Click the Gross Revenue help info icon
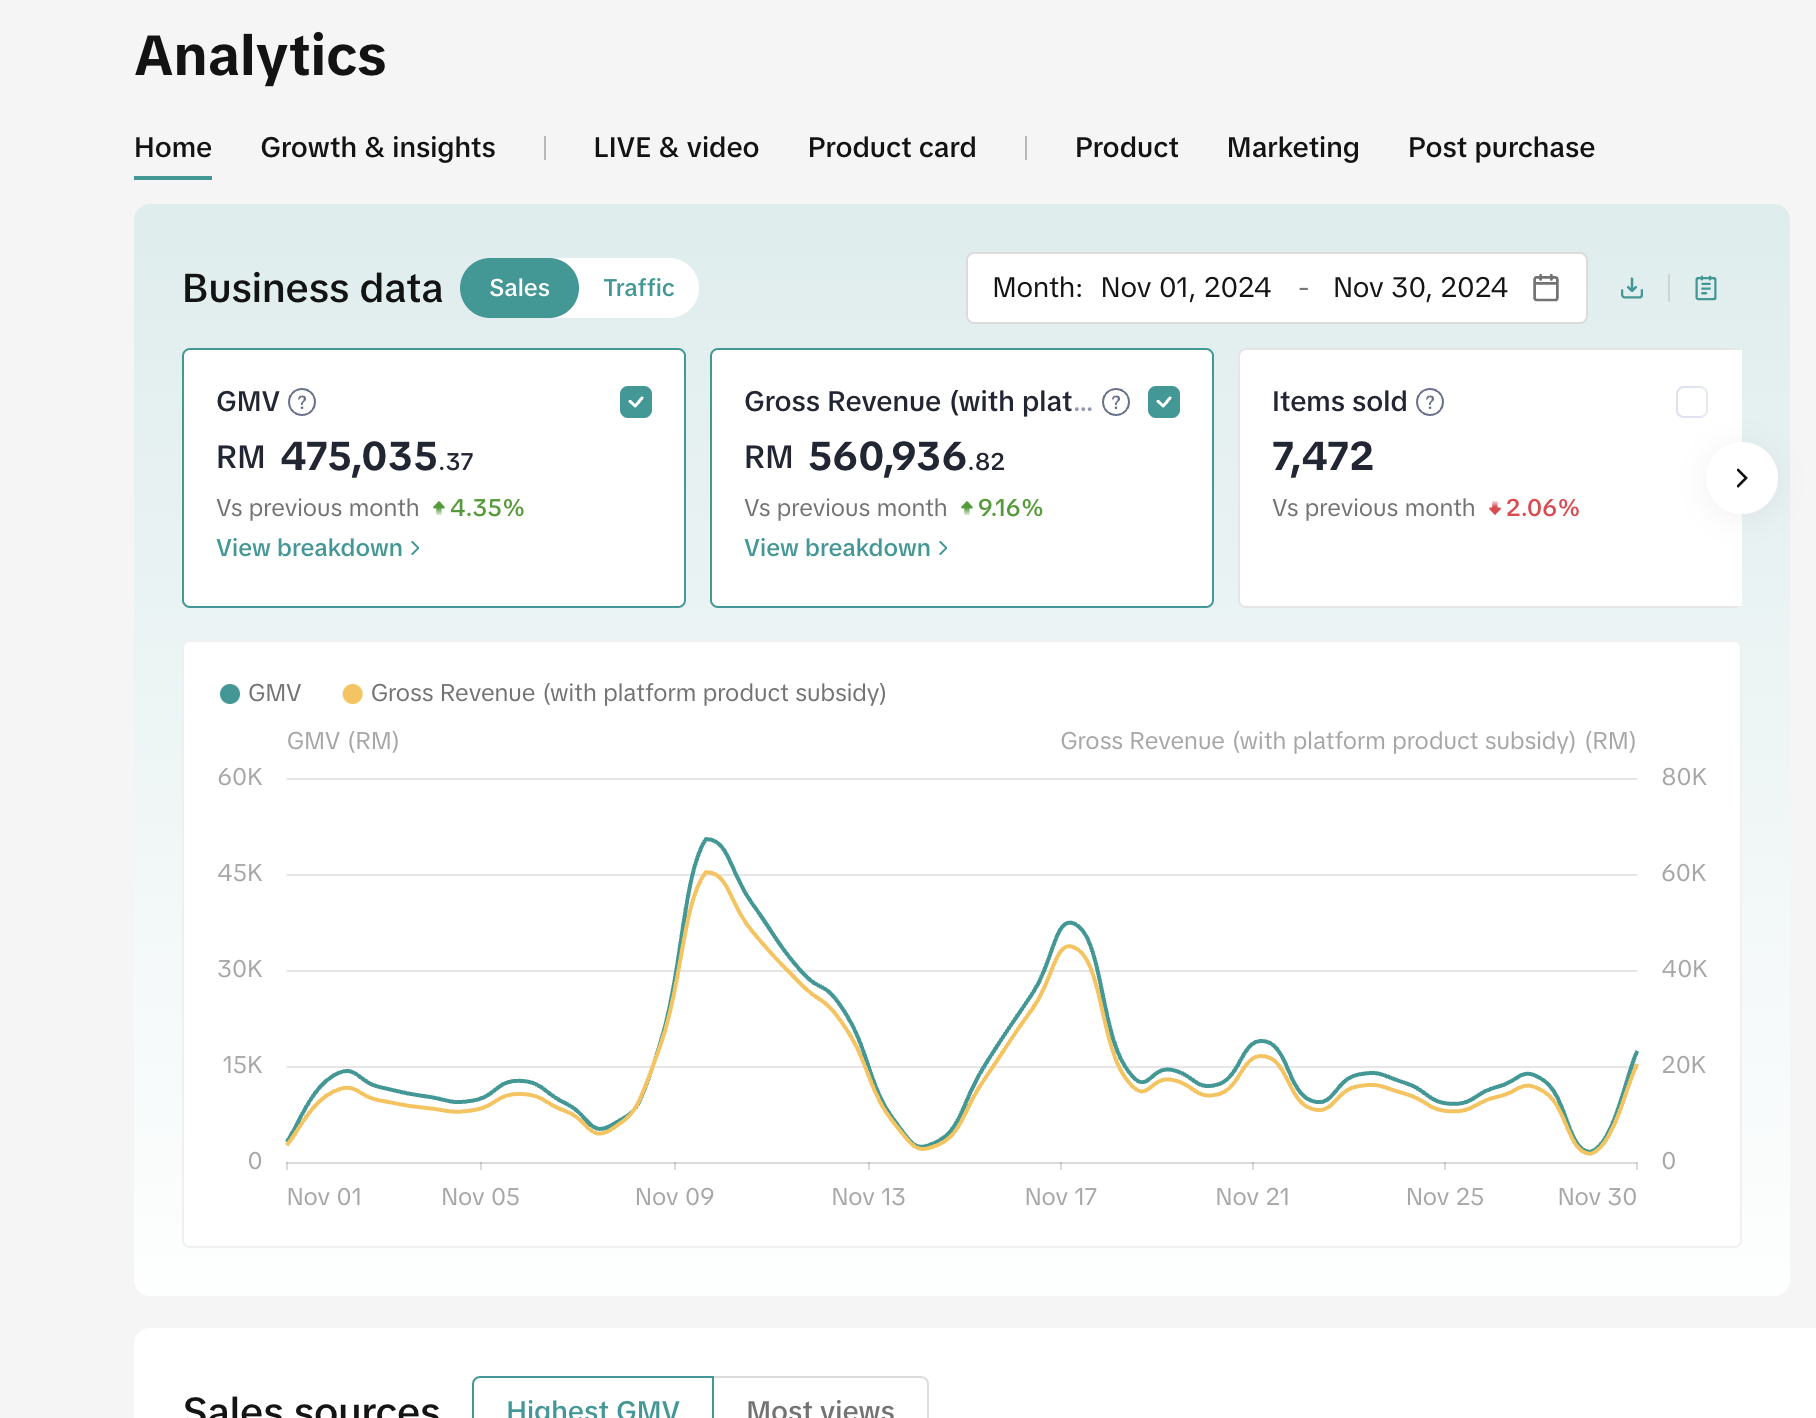The height and width of the screenshot is (1418, 1816). [x=1116, y=402]
